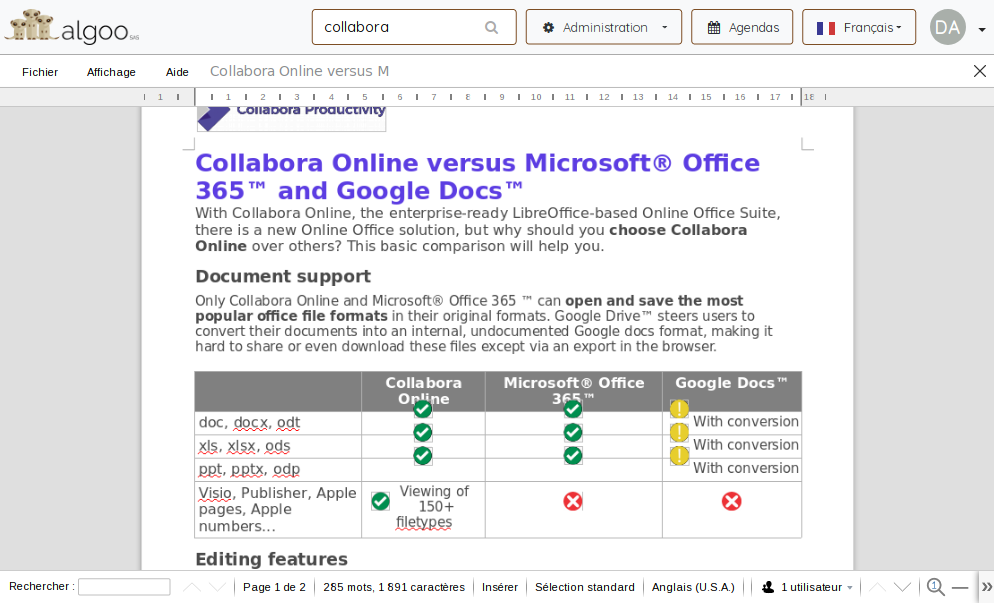994x603 pixels.
Task: Click the Rechercher search input field
Action: click(x=124, y=587)
